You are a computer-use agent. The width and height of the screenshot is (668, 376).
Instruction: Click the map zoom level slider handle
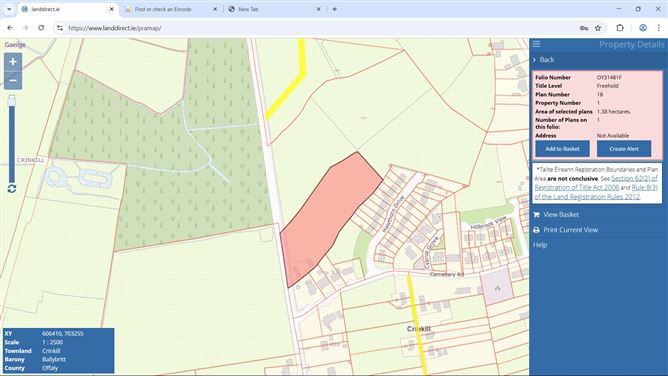click(x=12, y=100)
